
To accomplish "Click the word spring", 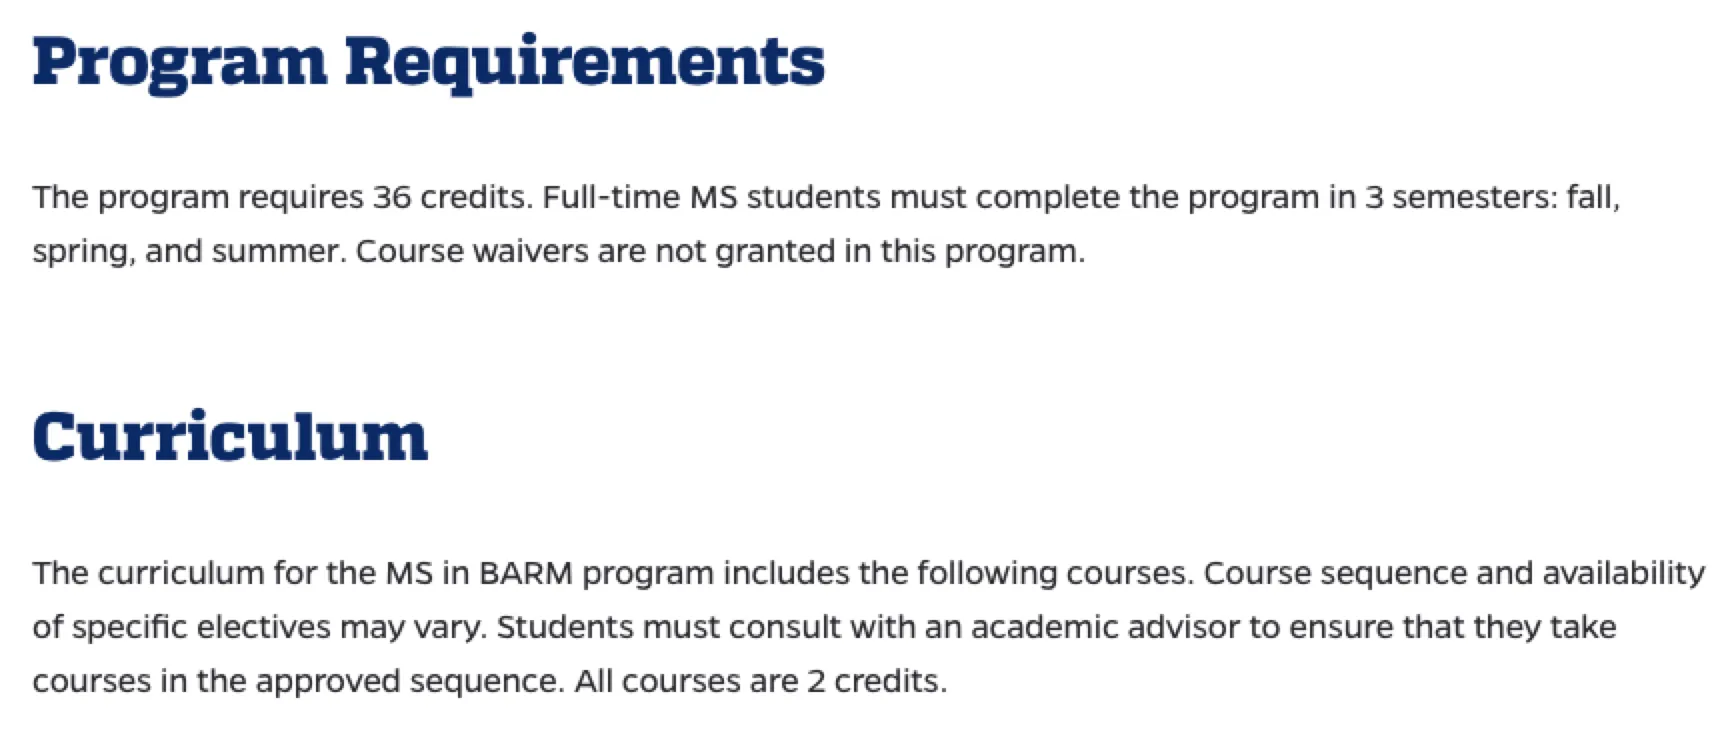I will pyautogui.click(x=83, y=251).
